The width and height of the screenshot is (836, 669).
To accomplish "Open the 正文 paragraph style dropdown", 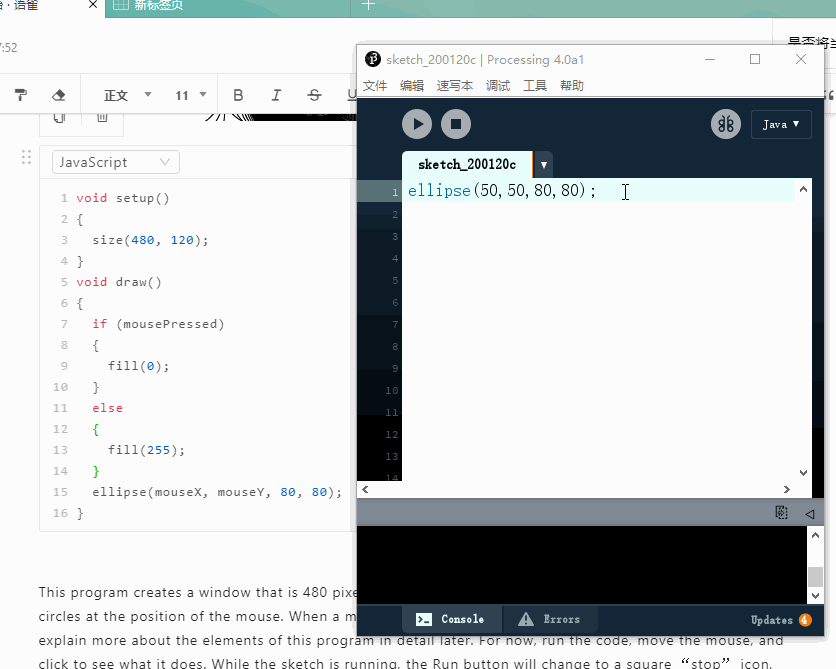I will click(x=127, y=95).
